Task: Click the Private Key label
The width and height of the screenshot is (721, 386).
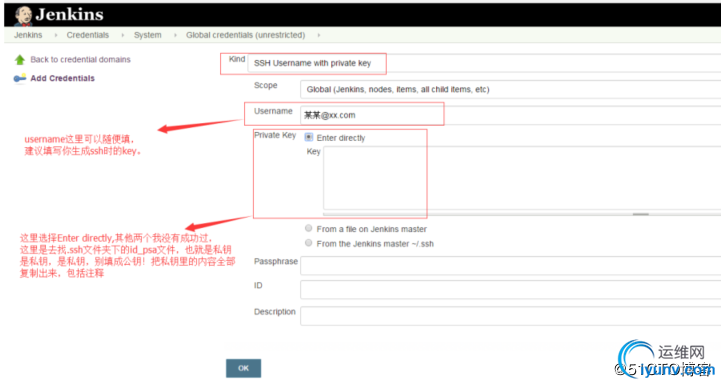Action: pos(275,135)
